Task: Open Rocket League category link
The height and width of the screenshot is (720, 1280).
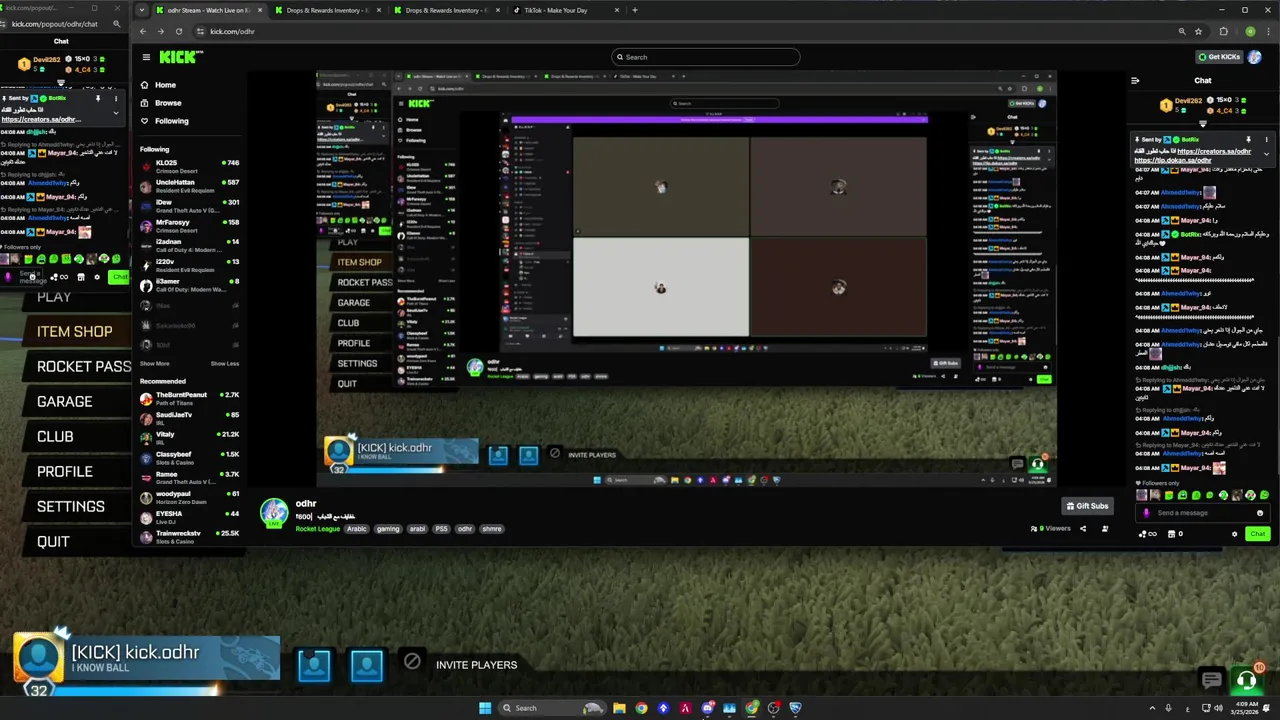Action: 318,529
